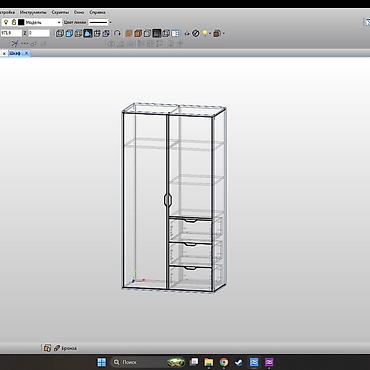The width and height of the screenshot is (370, 370).
Task: Click the Бронза material button
Action: point(65,348)
